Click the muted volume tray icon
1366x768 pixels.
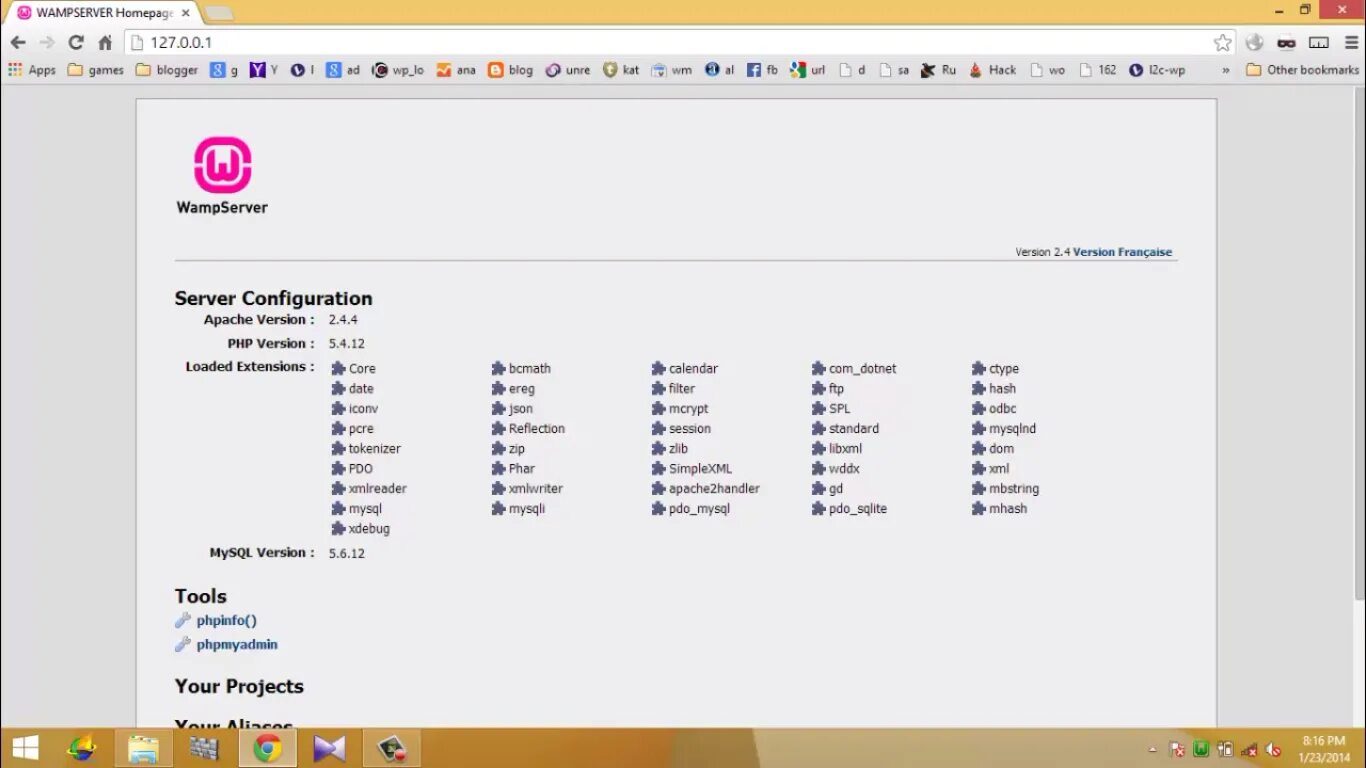click(1274, 748)
